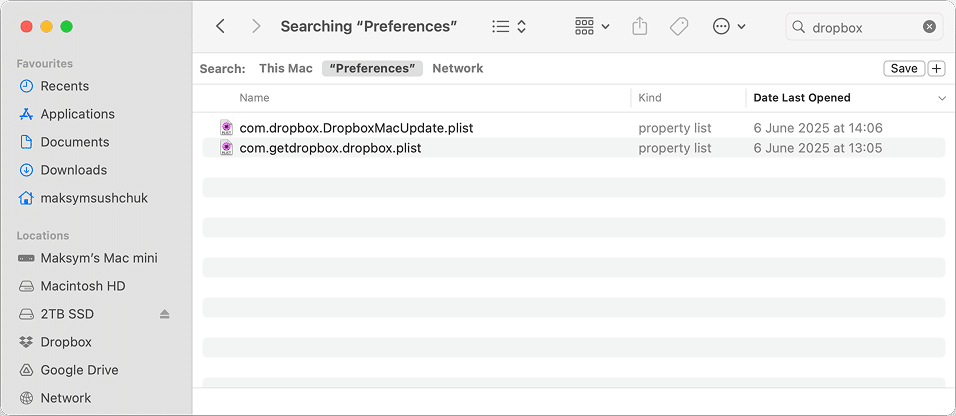
Task: Click date 6 June 2025 at 13:05
Action: tap(818, 148)
